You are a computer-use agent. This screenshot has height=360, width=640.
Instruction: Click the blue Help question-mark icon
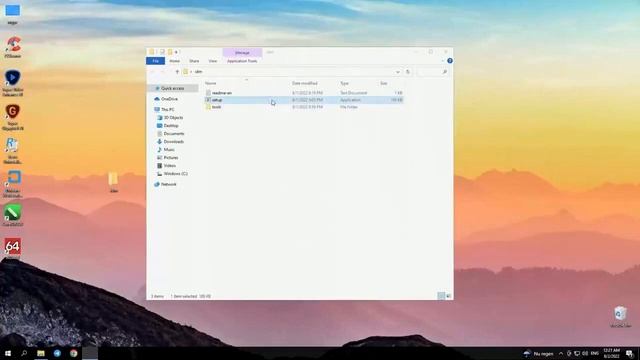coord(450,61)
